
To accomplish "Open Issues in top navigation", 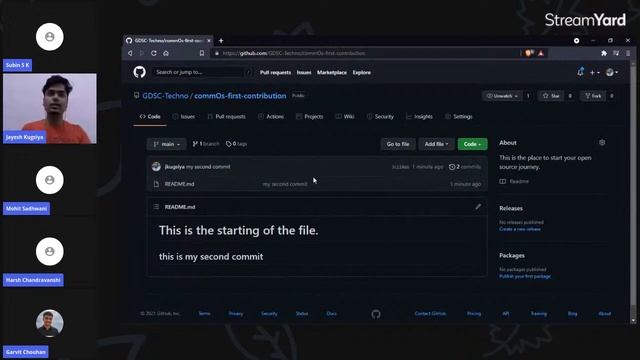I will (x=304, y=73).
